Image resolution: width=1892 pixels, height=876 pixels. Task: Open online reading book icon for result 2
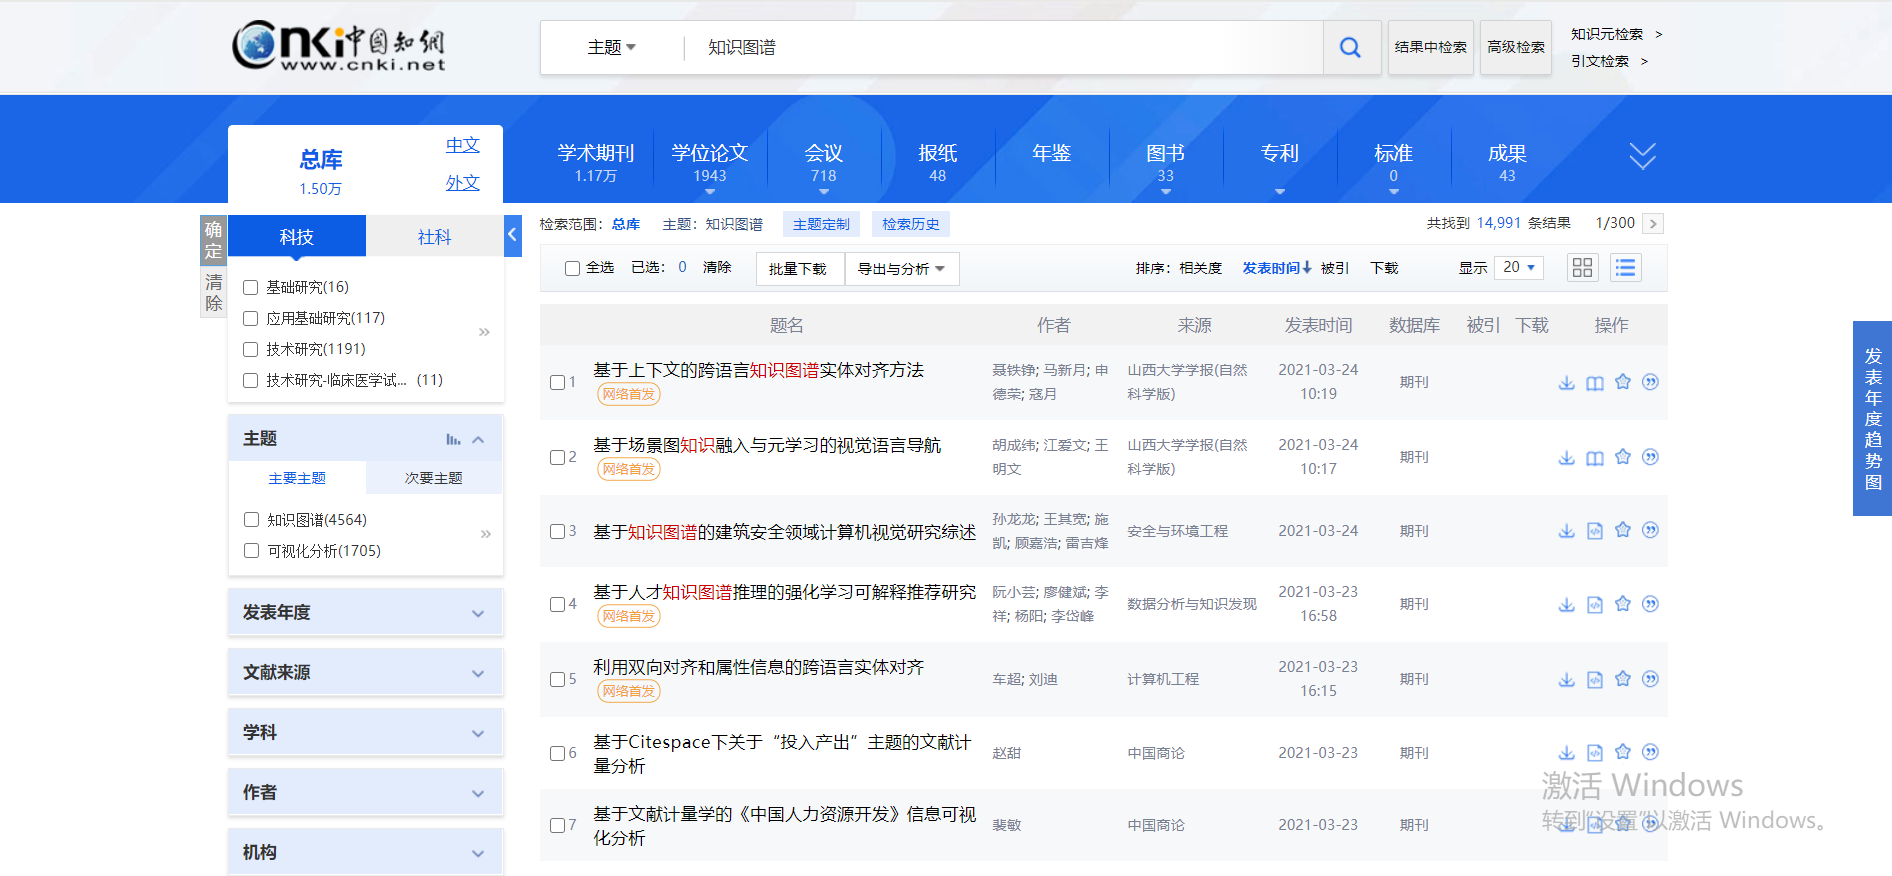1595,457
